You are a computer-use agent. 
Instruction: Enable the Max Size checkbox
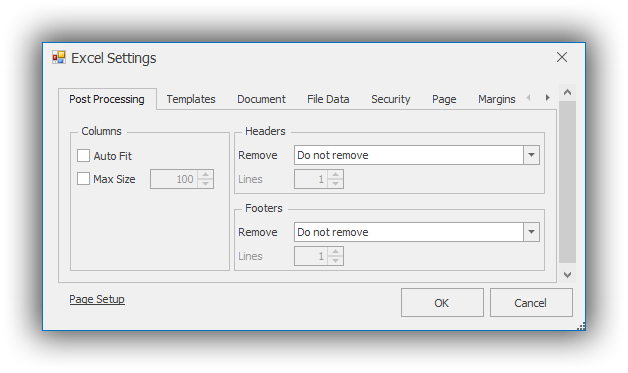(x=83, y=179)
